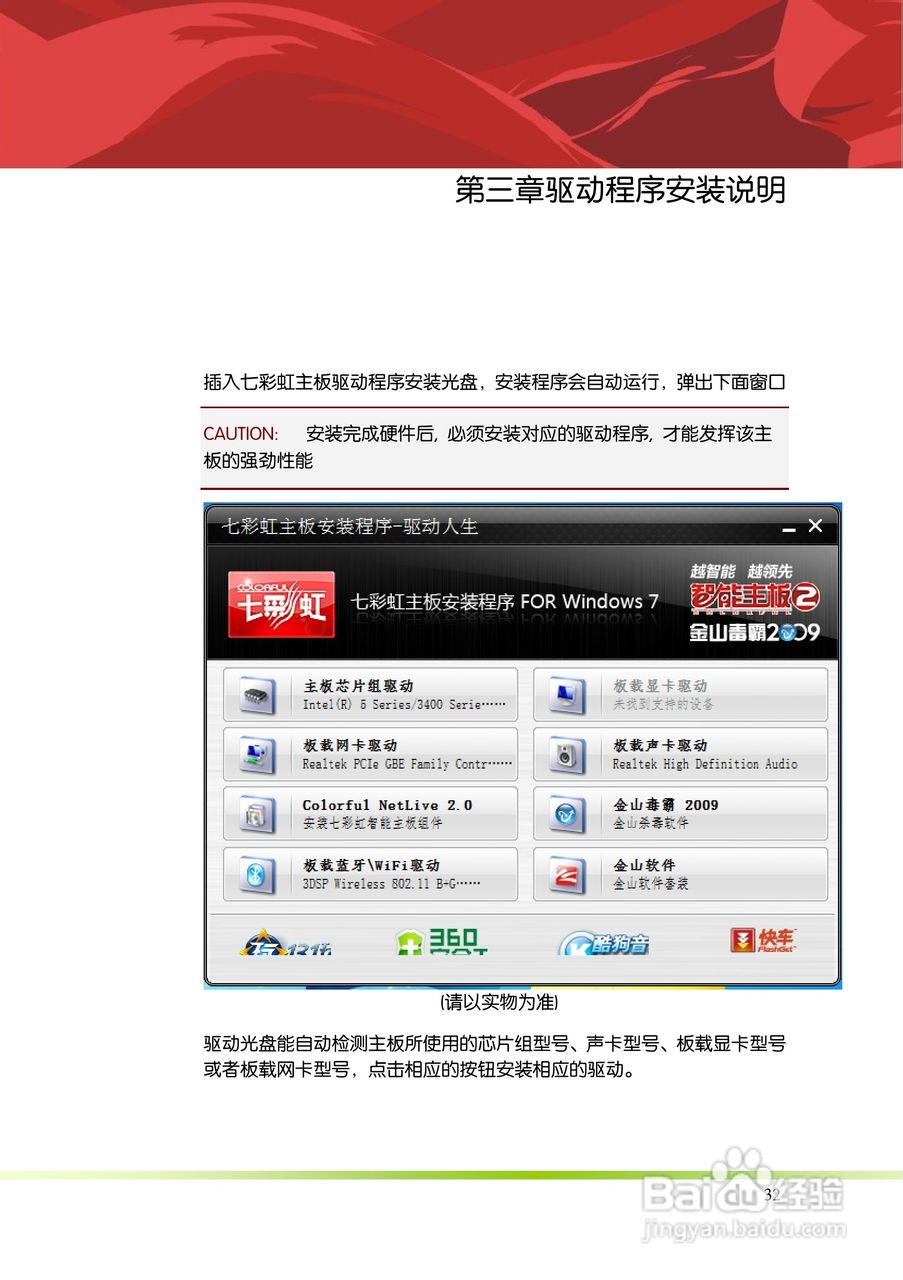
Task: Click the Colorful NetLive 2.0 icon
Action: (257, 814)
